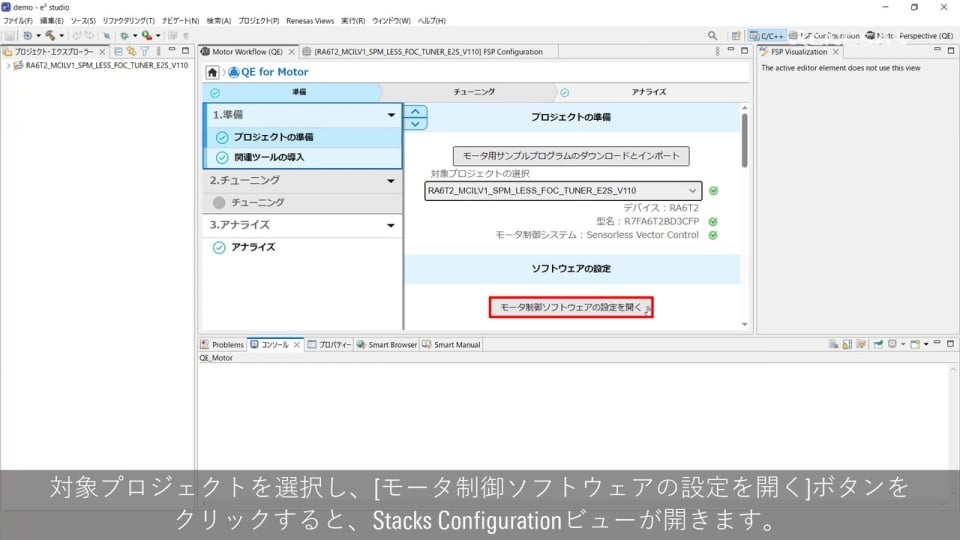The width and height of the screenshot is (960, 540).
Task: Select the アナライズ checked step in sidebar
Action: tap(254, 247)
